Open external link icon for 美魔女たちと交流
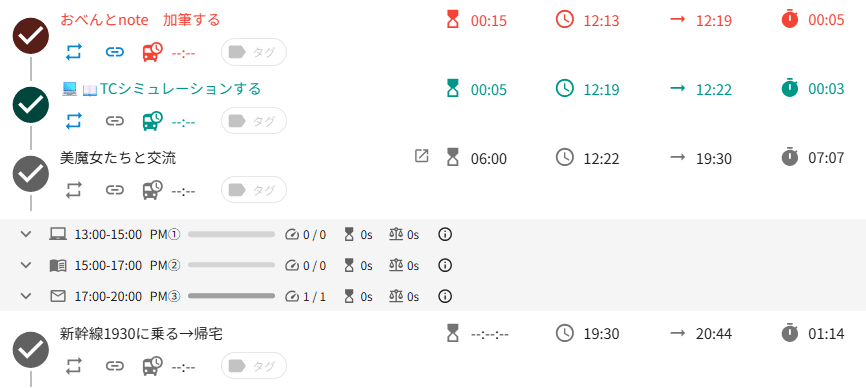This screenshot has height=388, width=866. tap(421, 157)
